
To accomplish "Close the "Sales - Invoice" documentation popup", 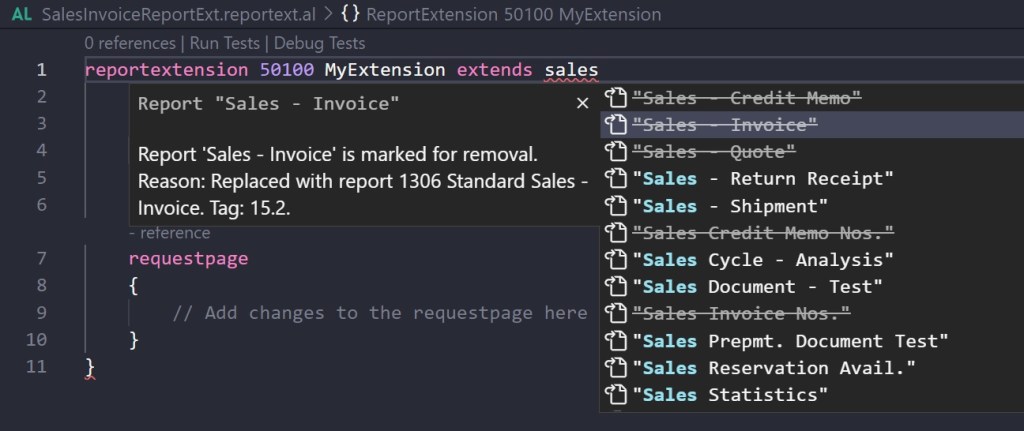I will (x=582, y=103).
